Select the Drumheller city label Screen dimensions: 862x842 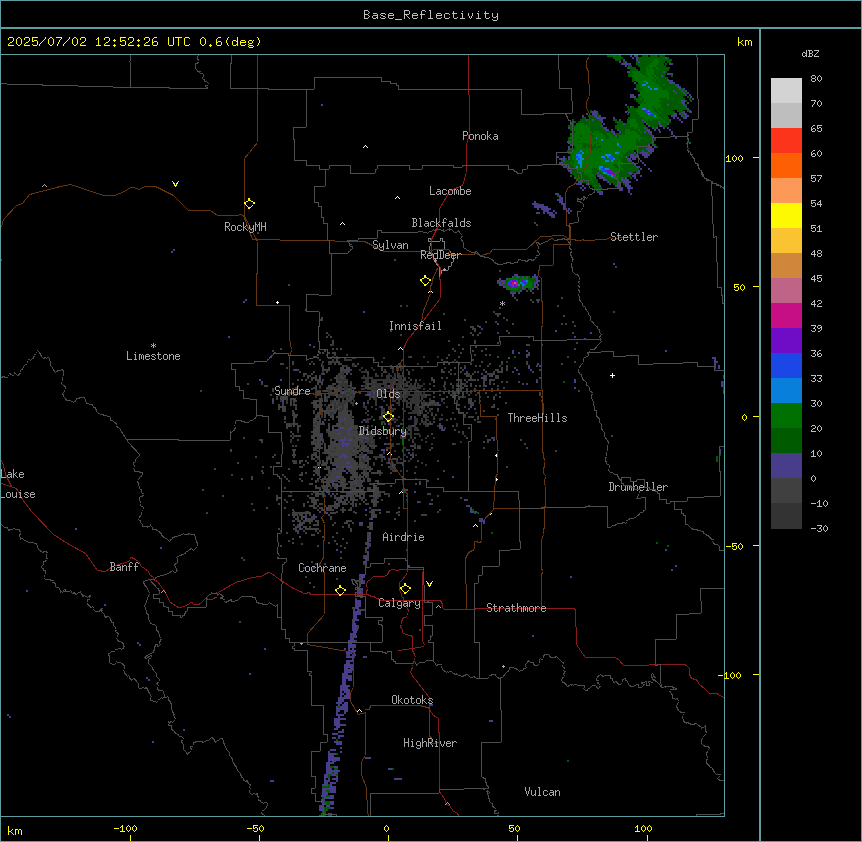click(x=638, y=487)
